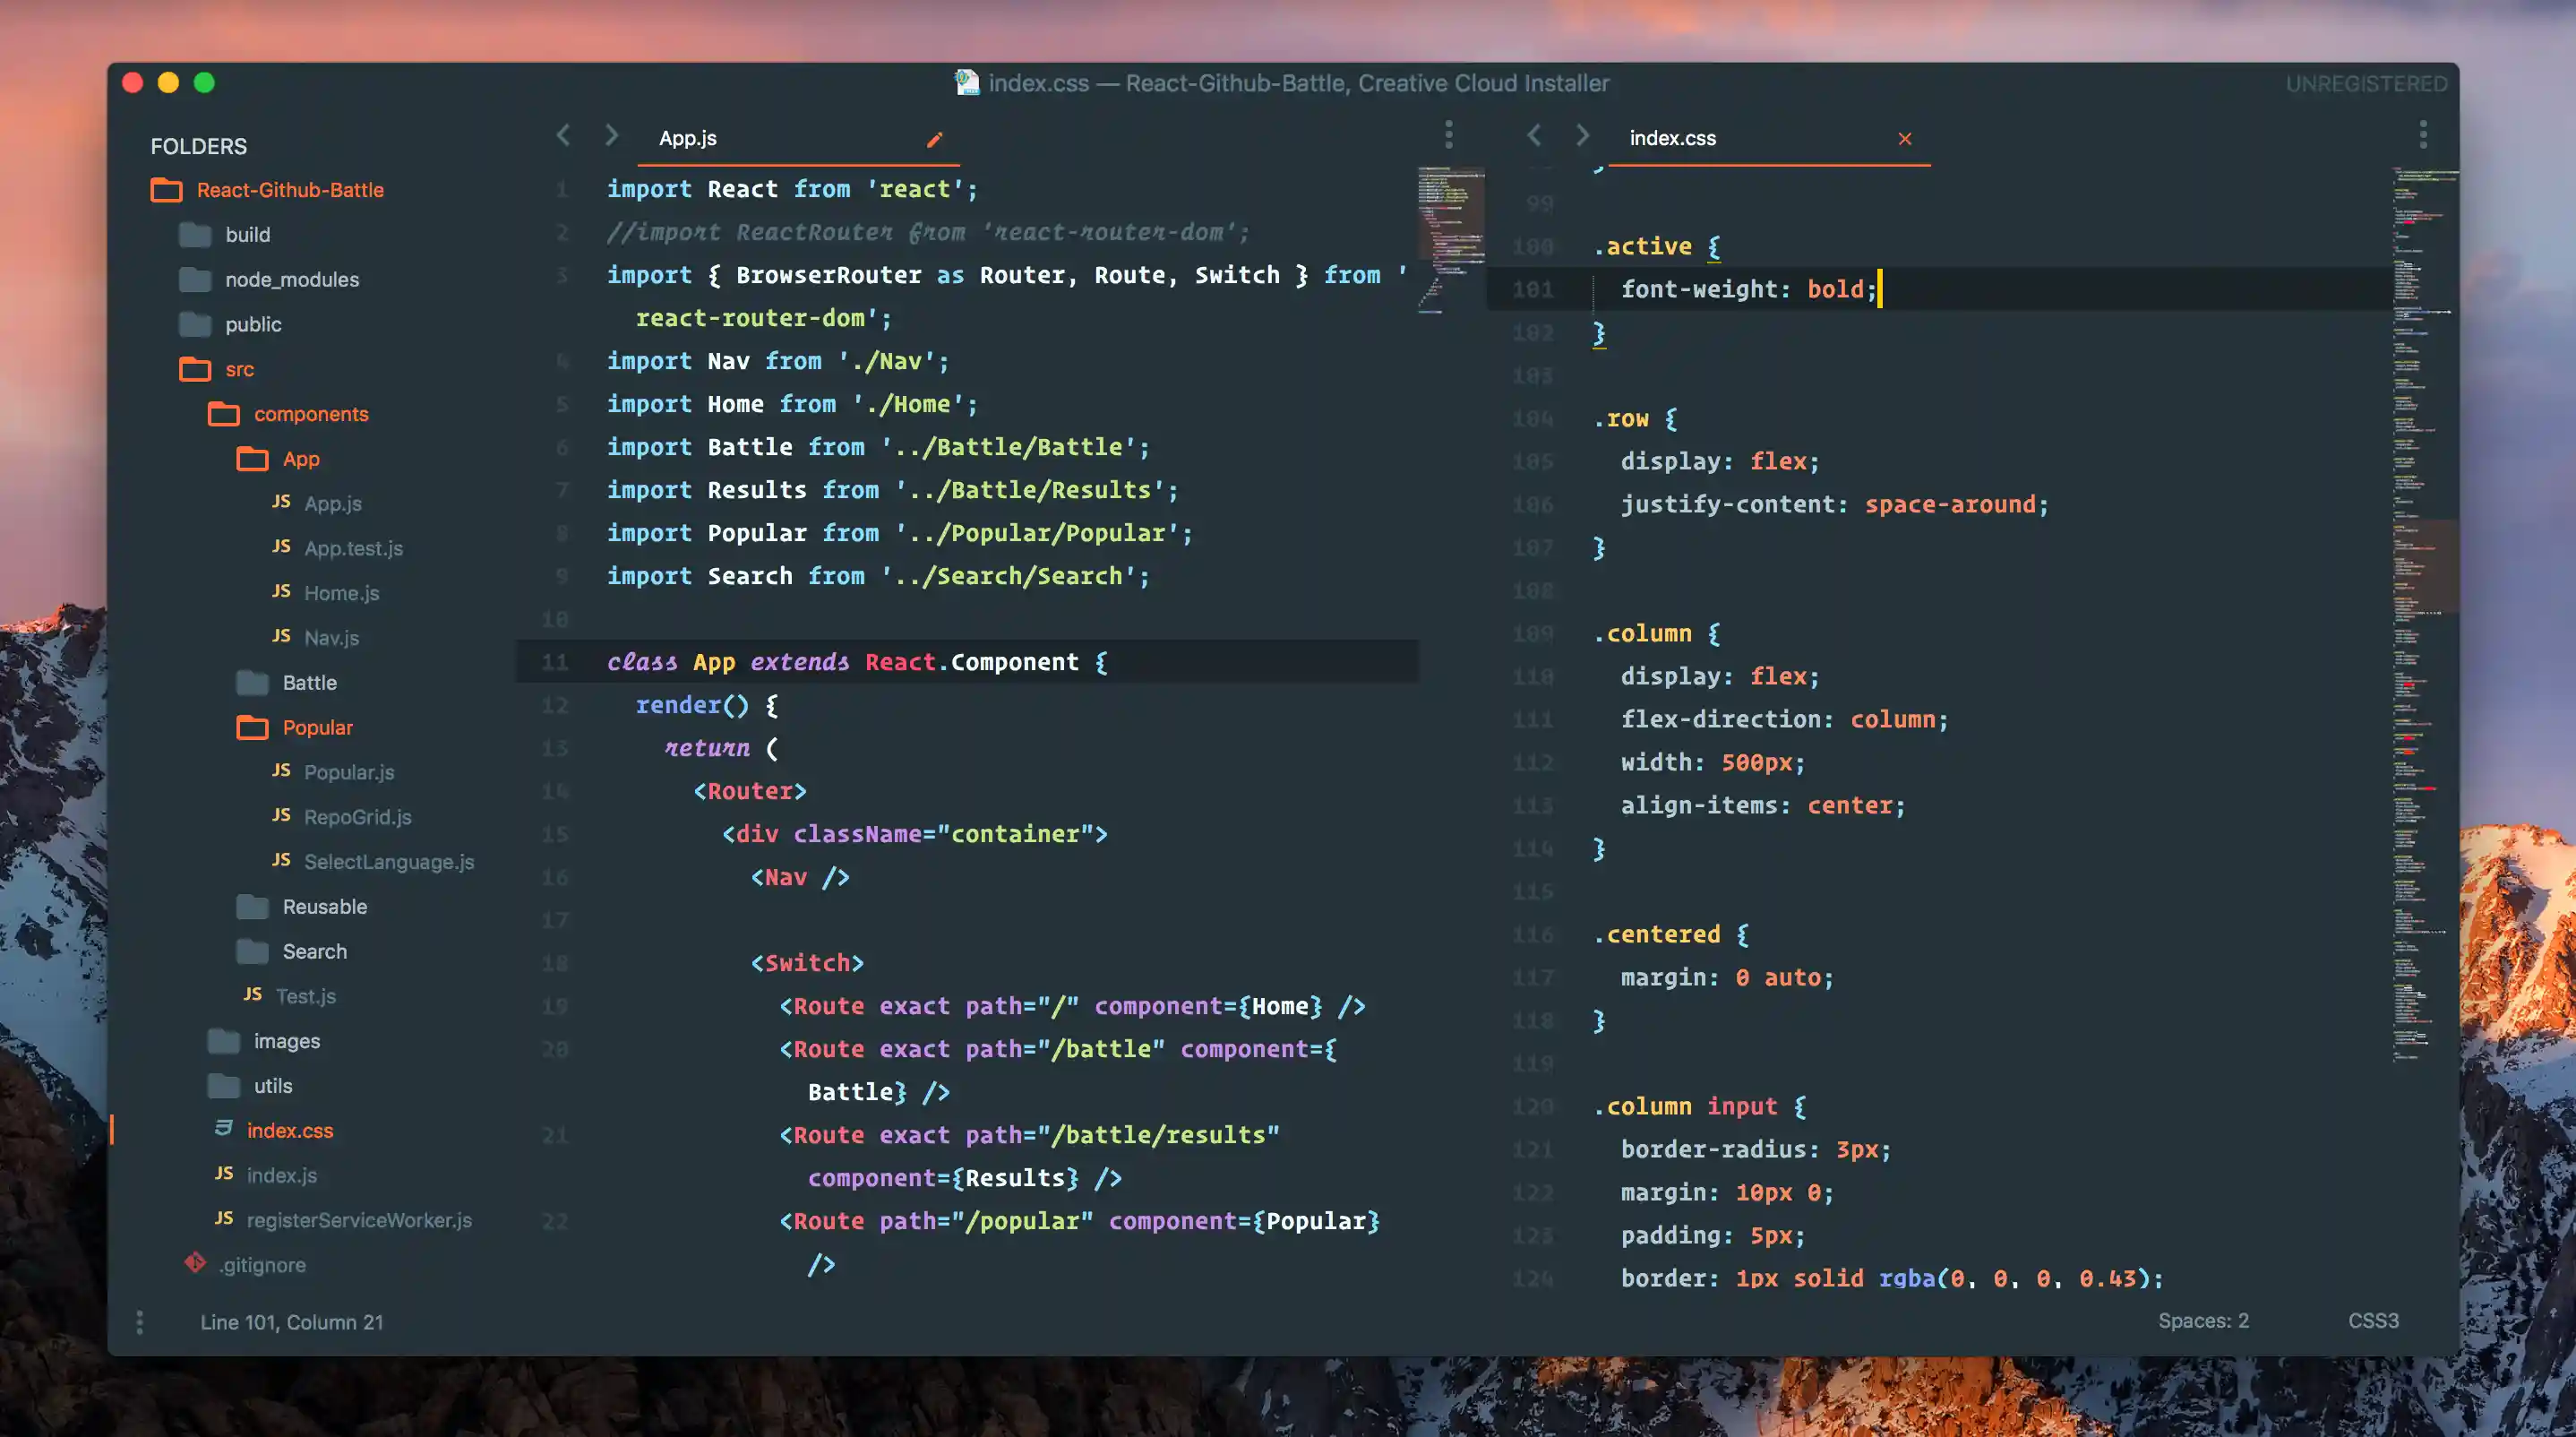Open SelectLanguage.js from the sidebar
This screenshot has width=2576, height=1437.
tap(388, 862)
